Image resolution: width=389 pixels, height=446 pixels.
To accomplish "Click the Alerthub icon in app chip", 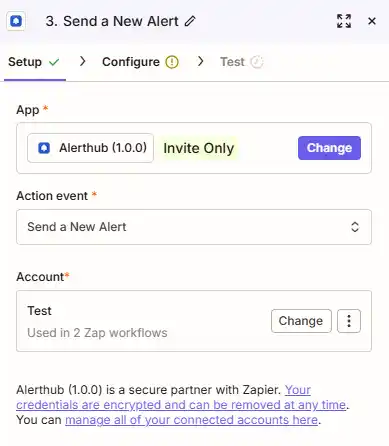I will pyautogui.click(x=44, y=148).
